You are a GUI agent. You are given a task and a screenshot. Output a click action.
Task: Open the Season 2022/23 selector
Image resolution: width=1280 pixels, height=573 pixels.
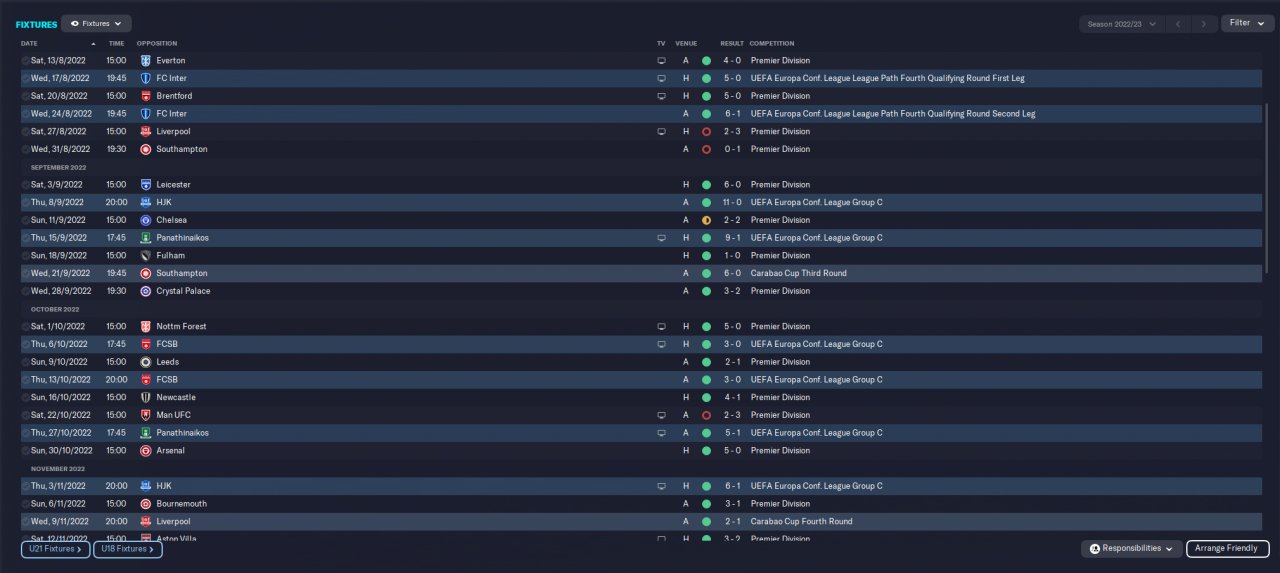pyautogui.click(x=1122, y=23)
